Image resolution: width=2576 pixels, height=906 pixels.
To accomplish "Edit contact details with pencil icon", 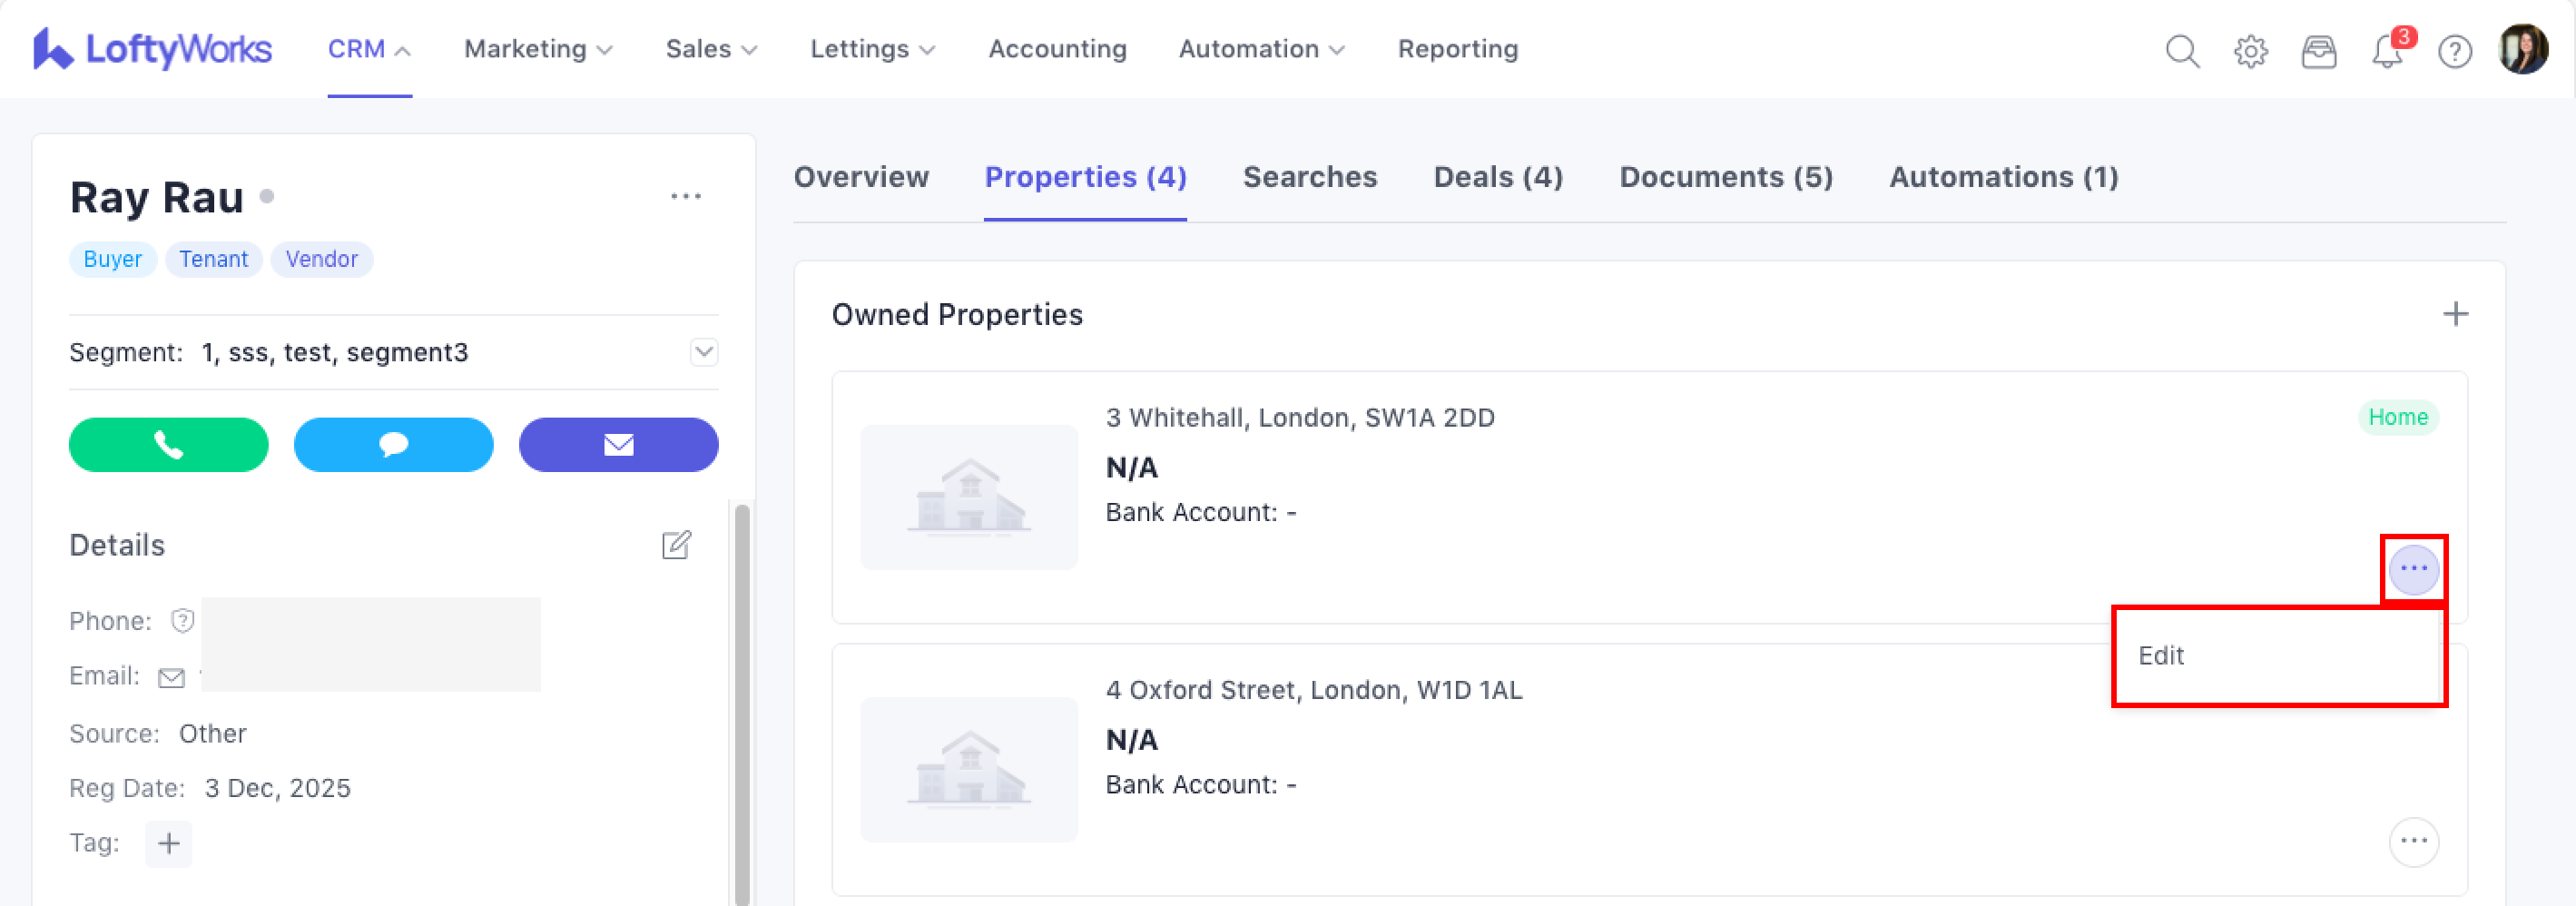I will 676,545.
